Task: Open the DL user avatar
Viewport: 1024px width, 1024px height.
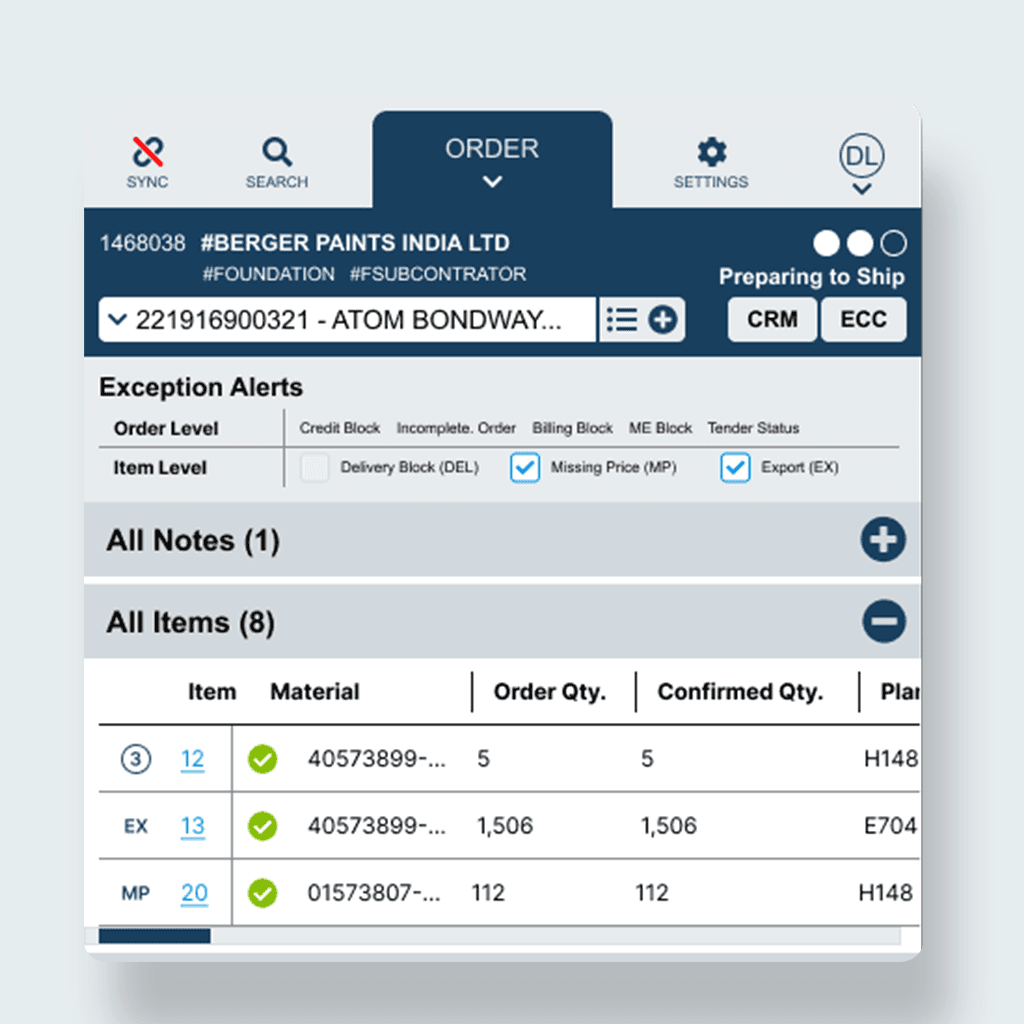Action: pos(861,155)
